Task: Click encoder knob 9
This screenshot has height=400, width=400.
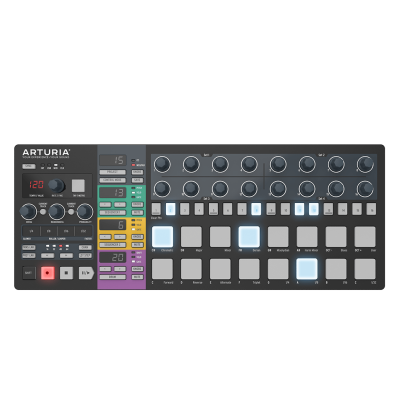Action: [162, 188]
